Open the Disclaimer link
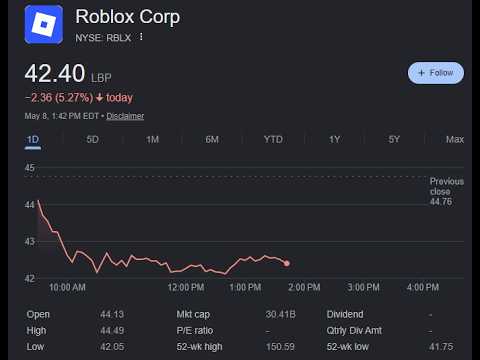 tap(125, 116)
